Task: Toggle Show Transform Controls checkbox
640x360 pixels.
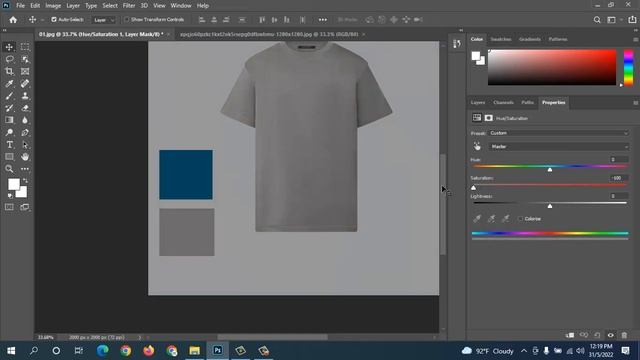Action: (127, 19)
